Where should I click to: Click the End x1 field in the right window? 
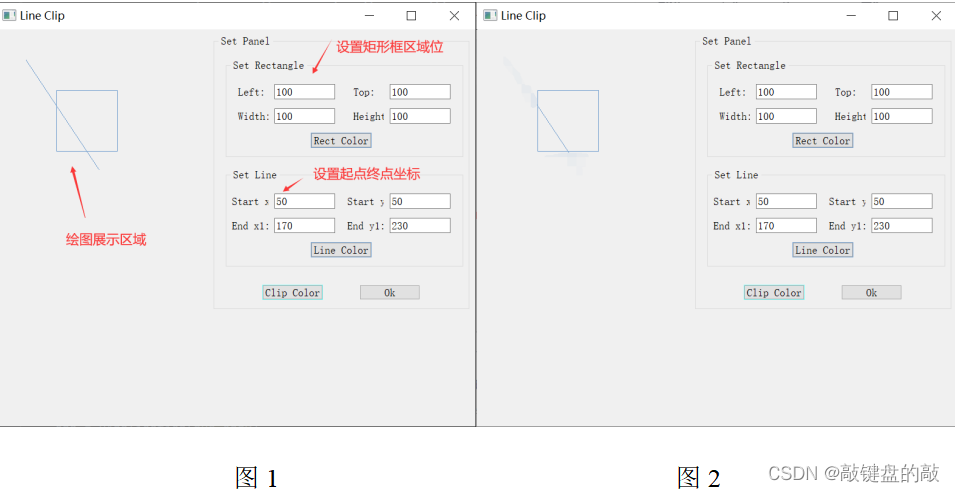click(786, 226)
